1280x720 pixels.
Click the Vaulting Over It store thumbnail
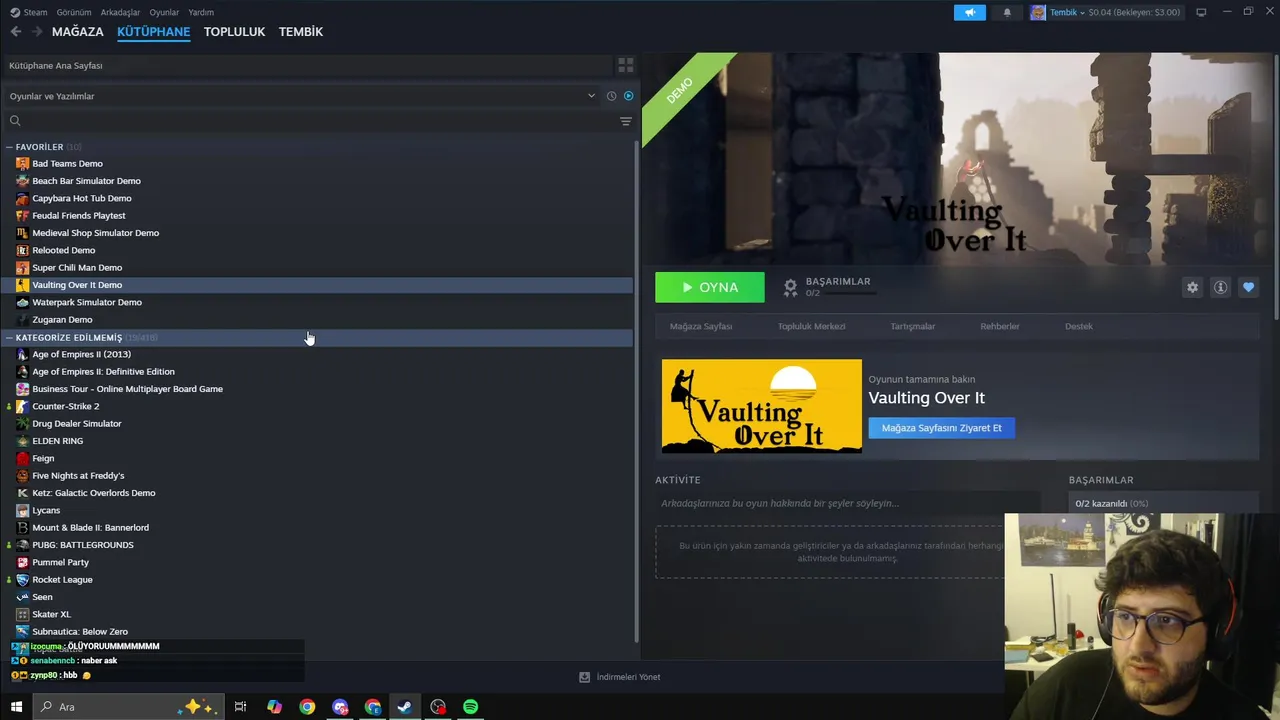click(761, 406)
